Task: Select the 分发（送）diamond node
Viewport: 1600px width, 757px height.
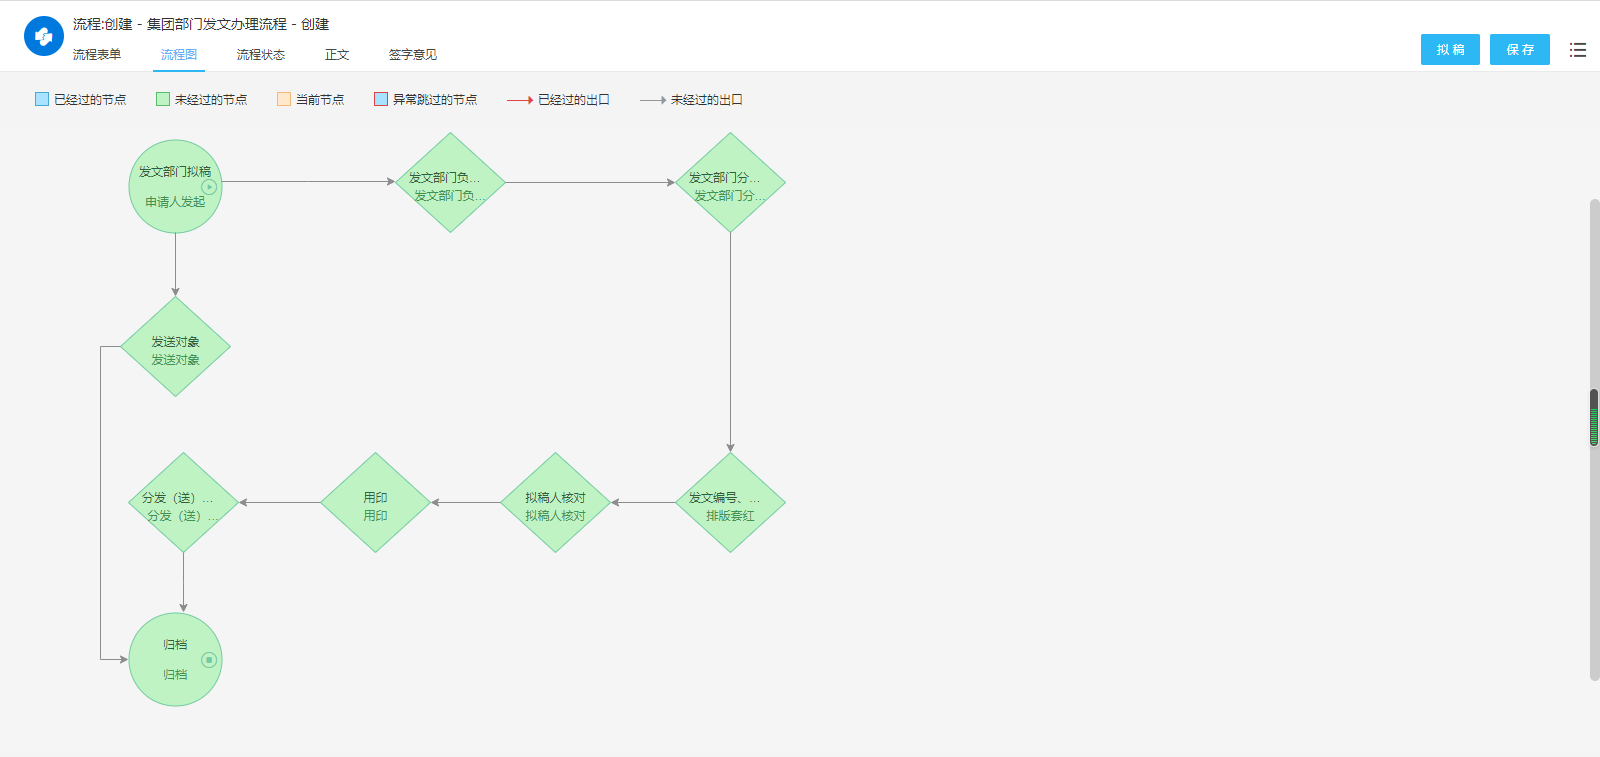Action: pyautogui.click(x=183, y=503)
